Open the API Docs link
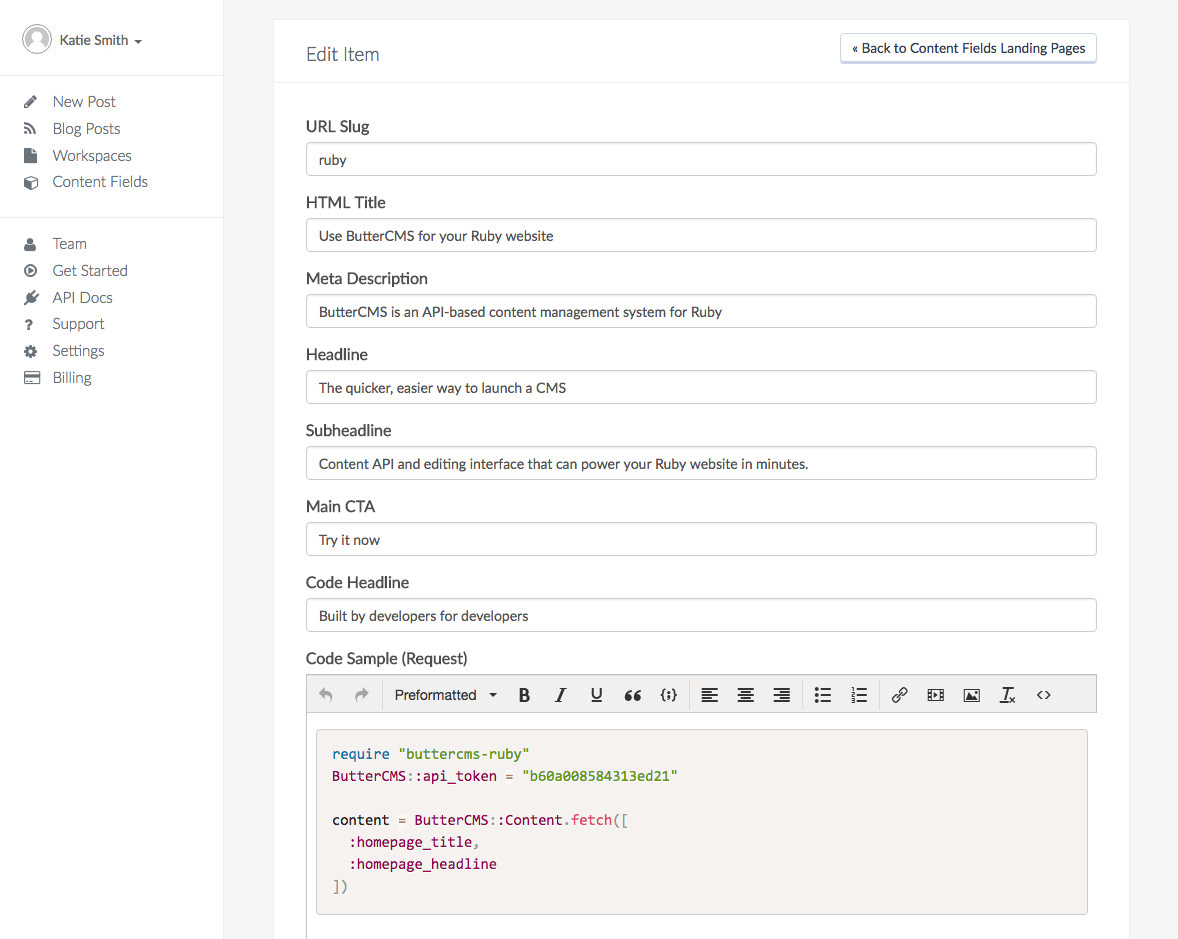This screenshot has height=939, width=1178. point(82,298)
